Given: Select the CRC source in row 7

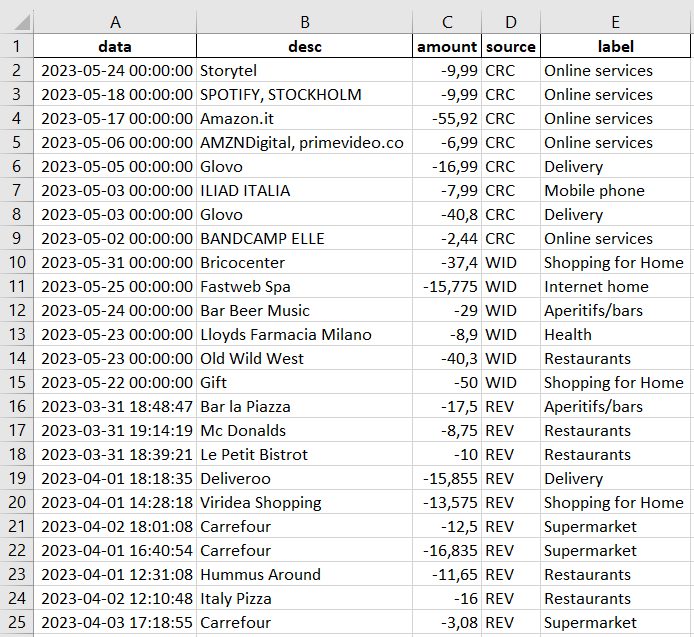Looking at the screenshot, I should tap(511, 190).
